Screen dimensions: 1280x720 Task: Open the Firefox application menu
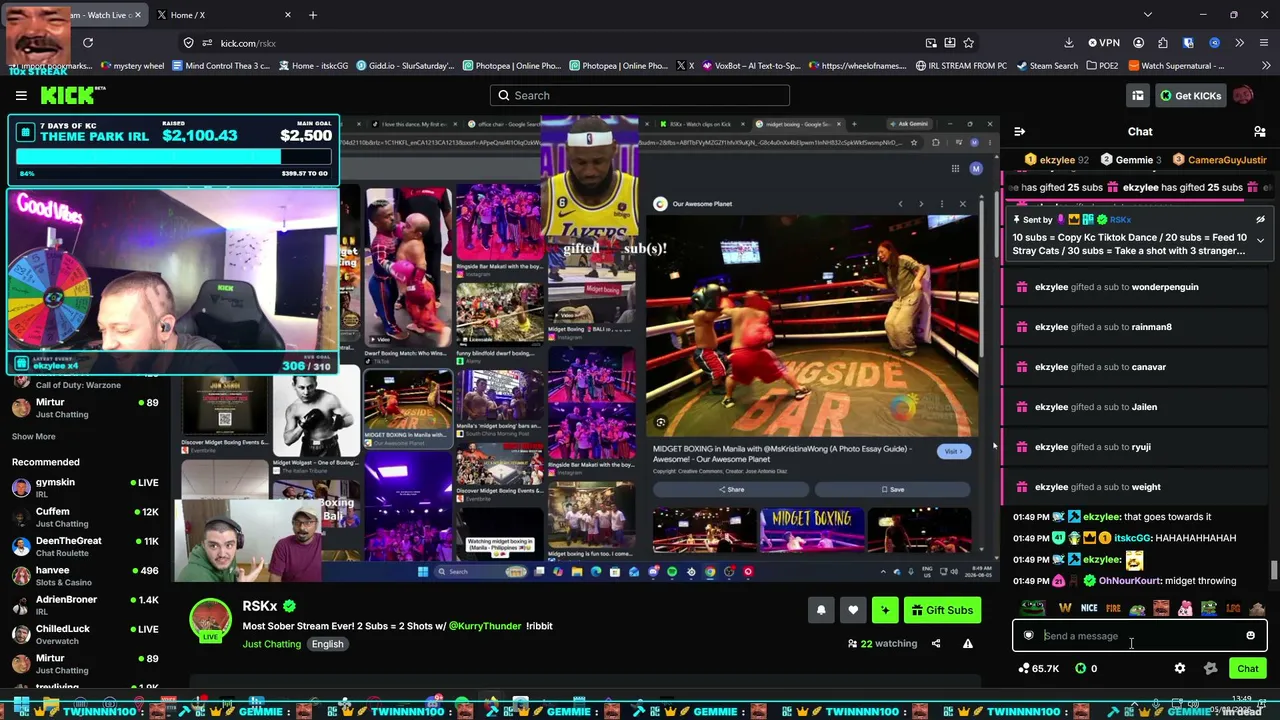[1263, 43]
